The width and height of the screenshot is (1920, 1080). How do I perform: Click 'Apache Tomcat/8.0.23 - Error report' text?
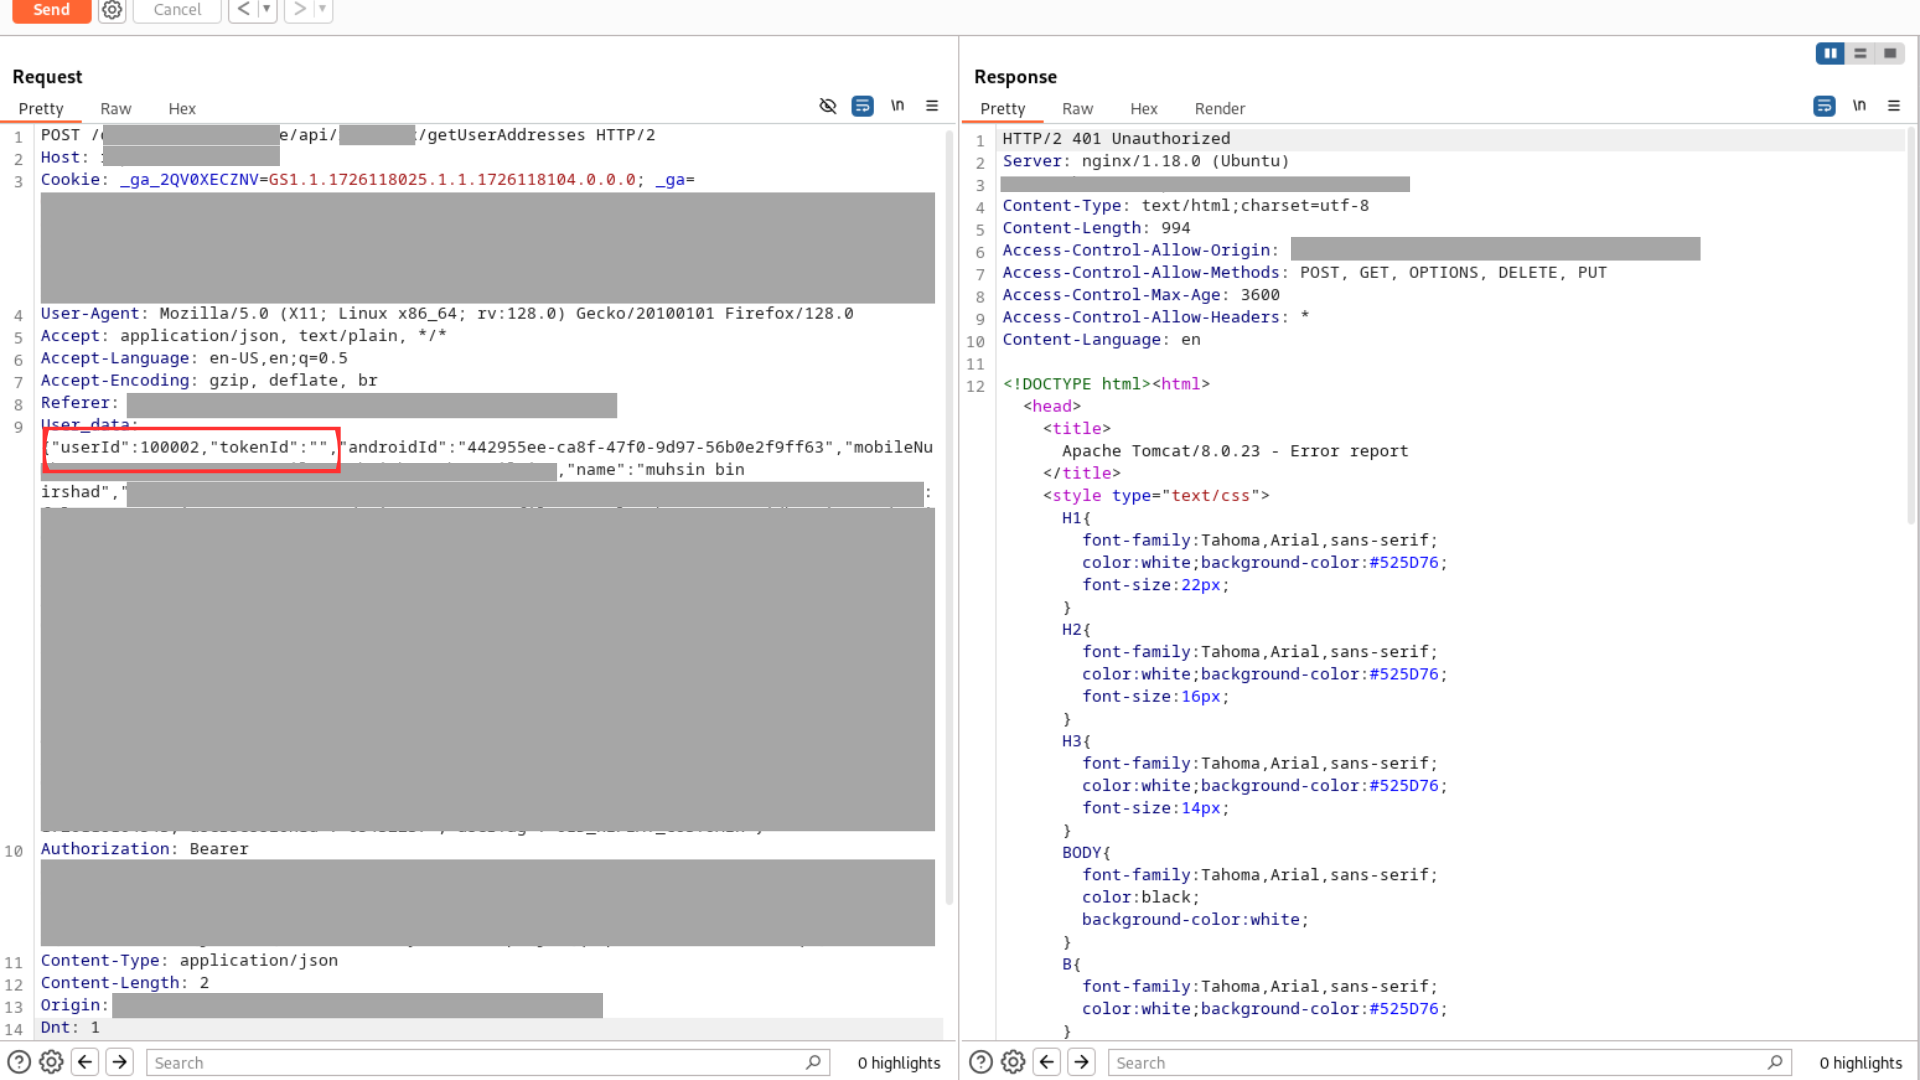(1235, 451)
